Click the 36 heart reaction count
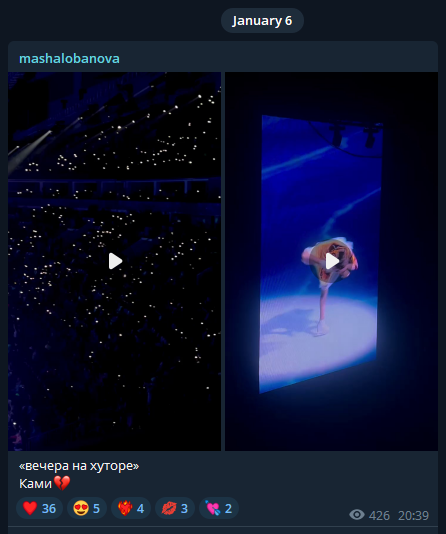 tap(49, 508)
